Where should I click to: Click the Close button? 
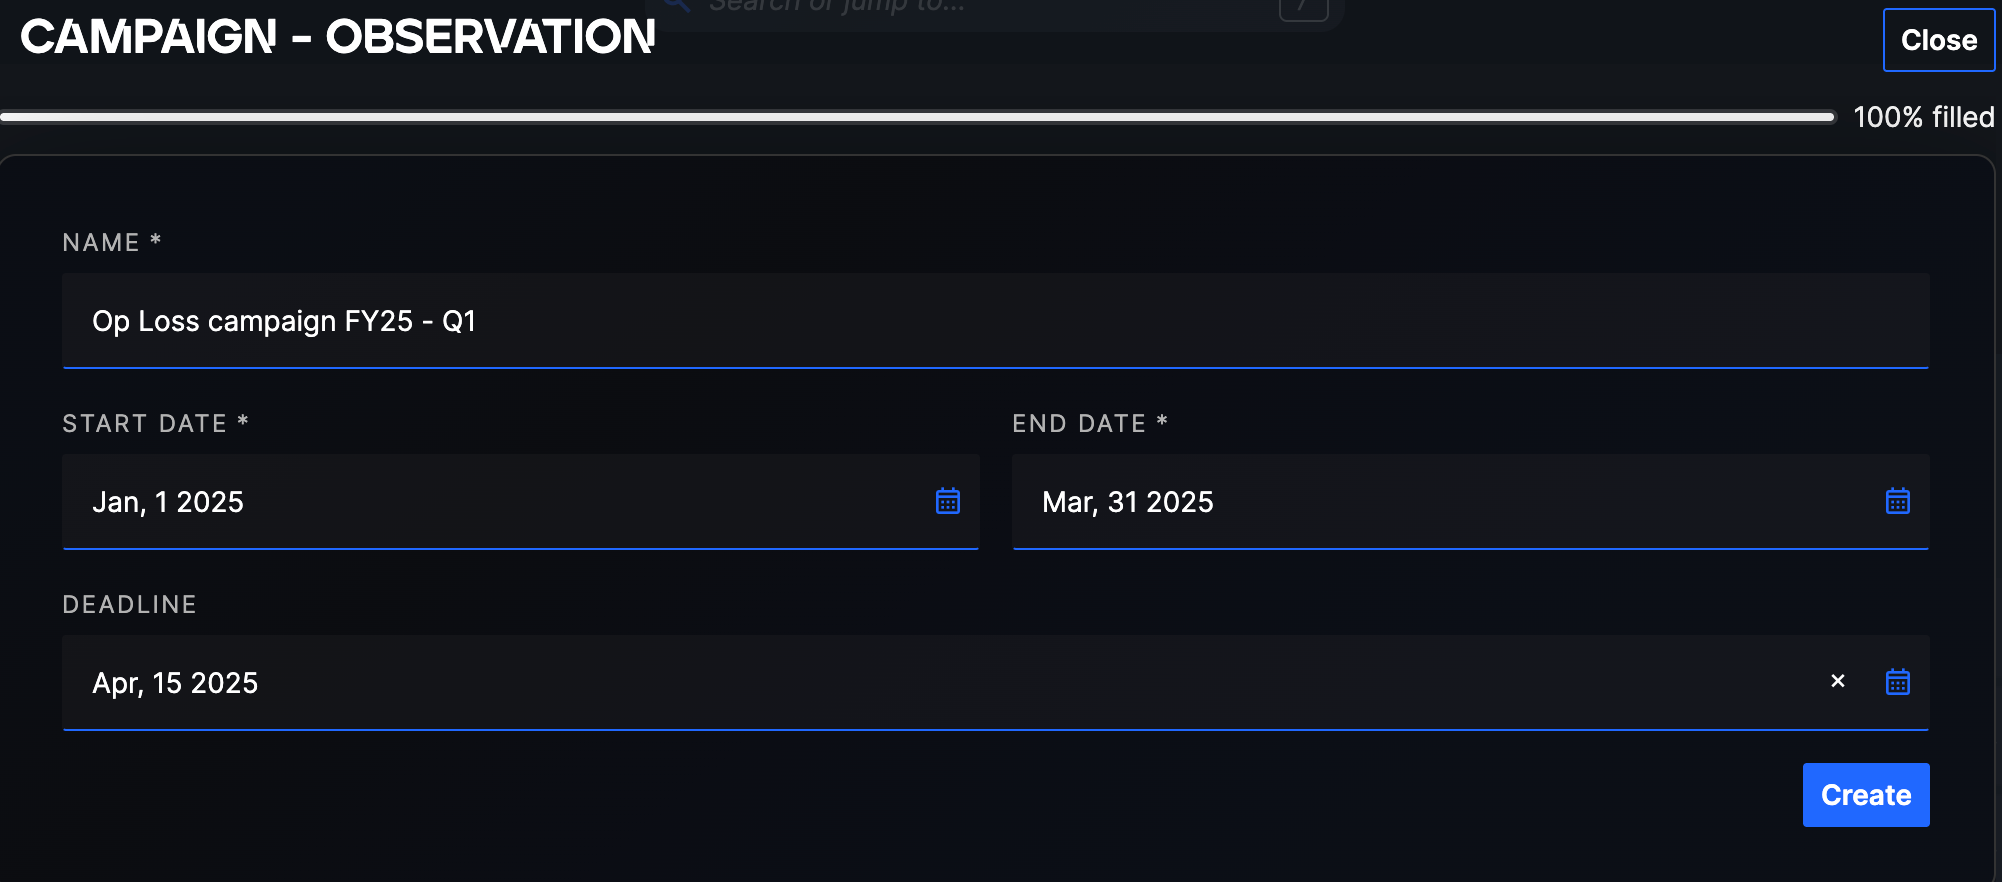tap(1938, 40)
